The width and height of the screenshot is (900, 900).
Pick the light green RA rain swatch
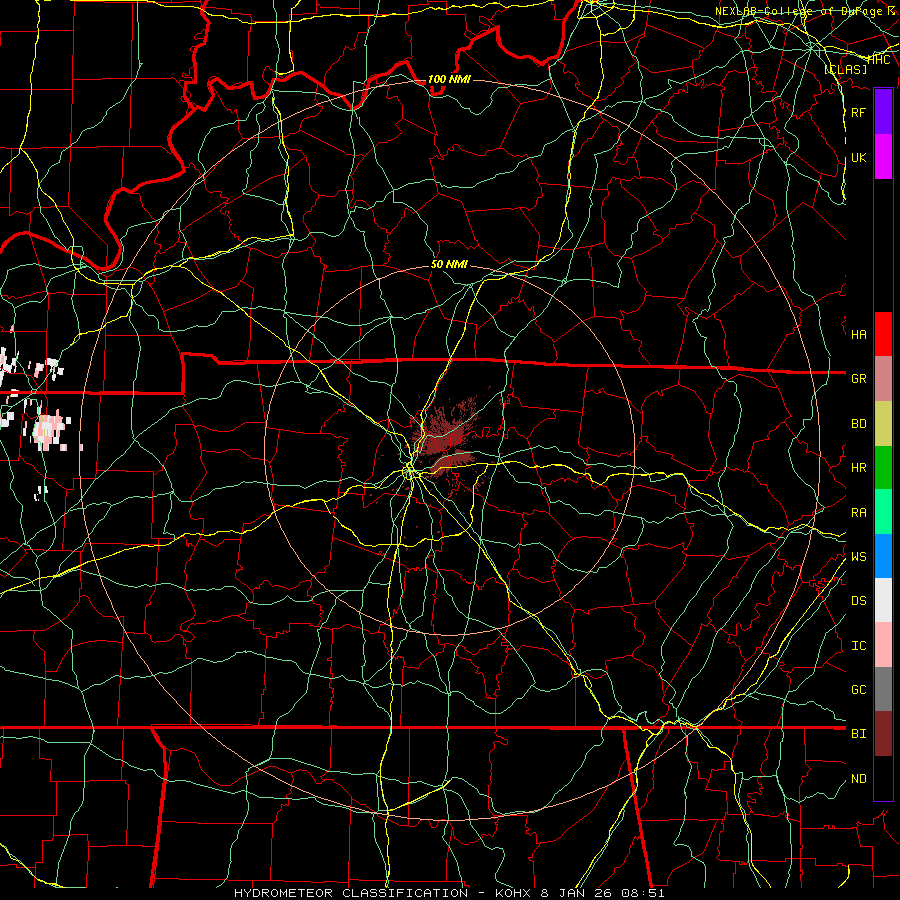tap(883, 512)
